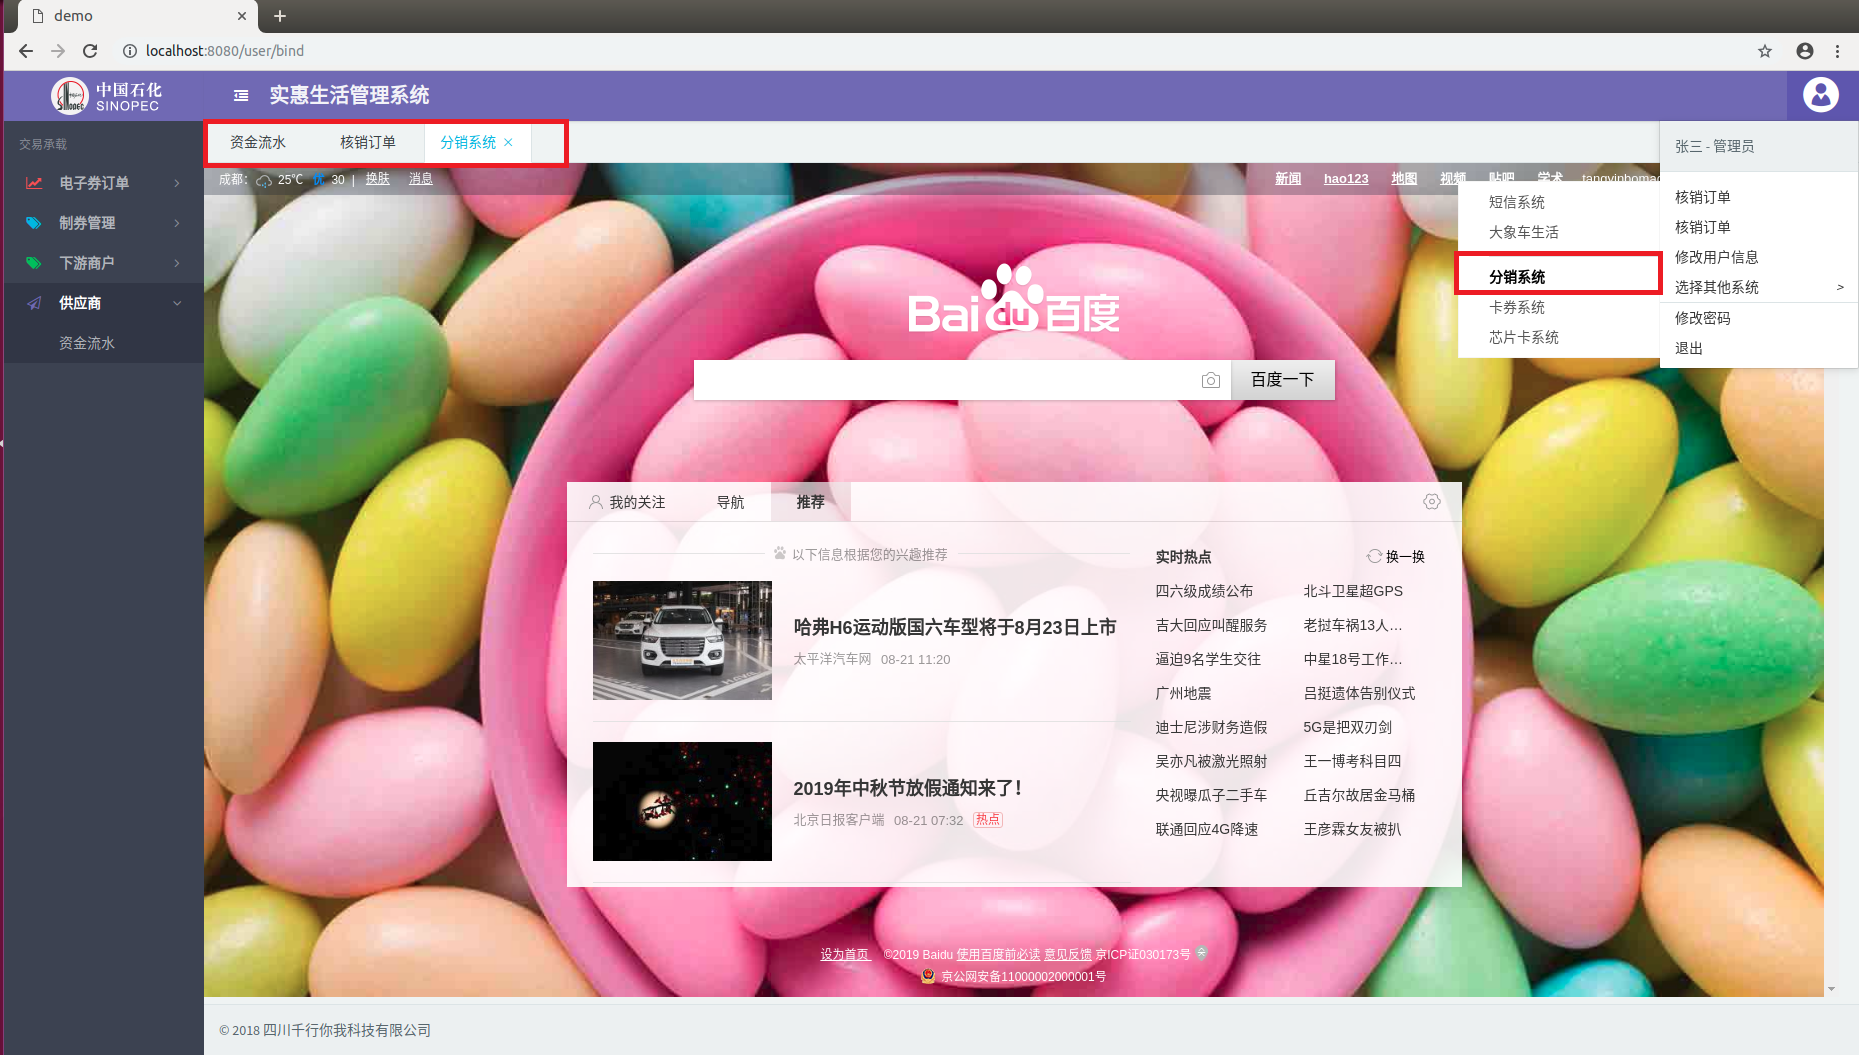View site information icon in address bar
Image resolution: width=1859 pixels, height=1055 pixels.
[x=130, y=51]
